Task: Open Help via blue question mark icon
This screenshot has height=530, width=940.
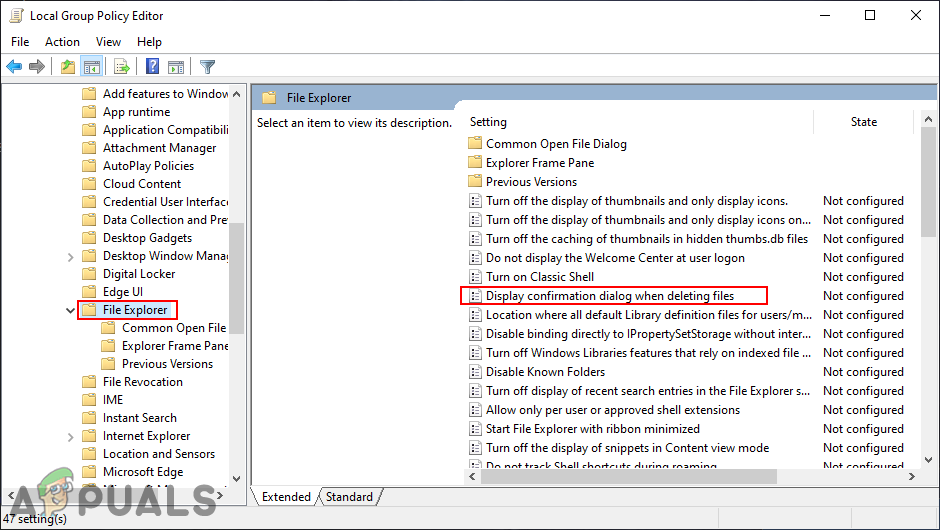Action: (x=152, y=67)
